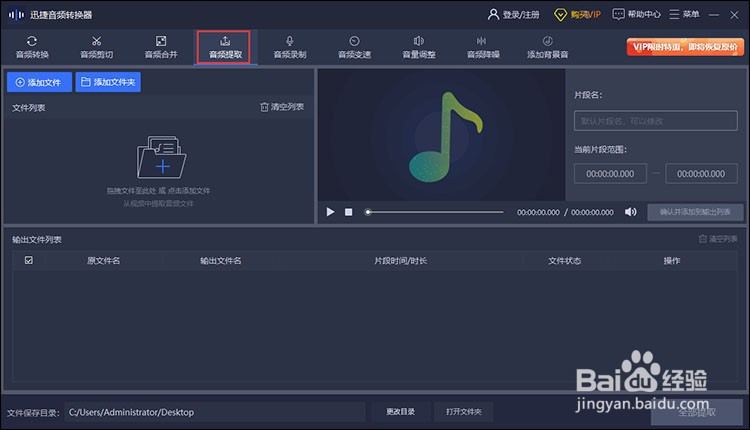Click the 迅捷音频转换器 app logo icon
The height and width of the screenshot is (430, 750).
[x=16, y=15]
